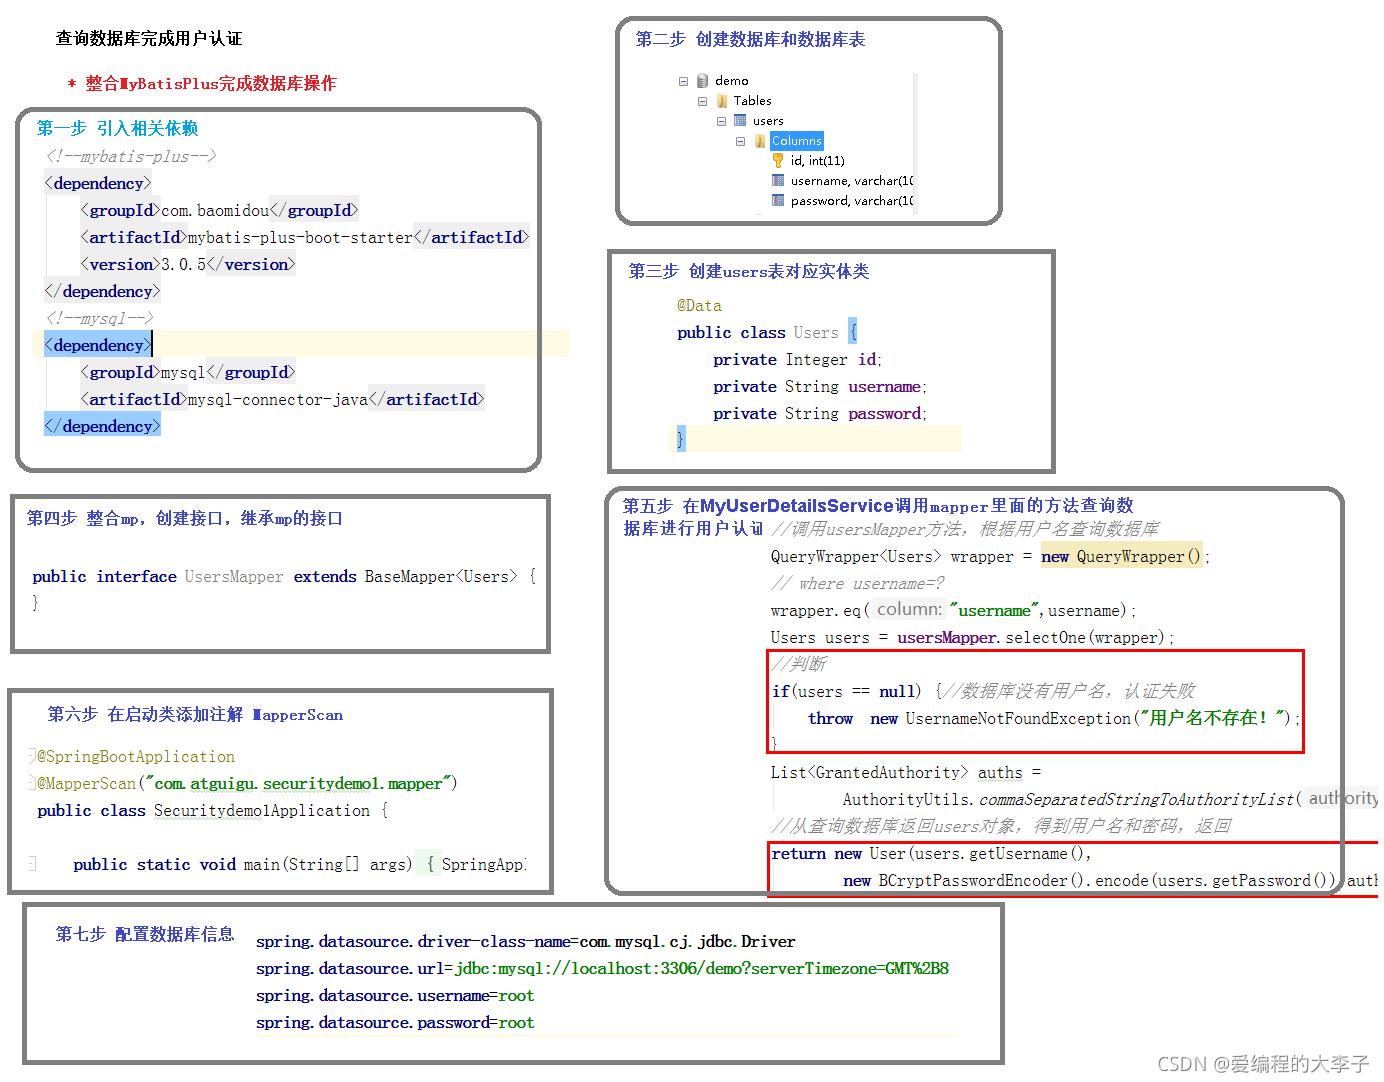
Task: Click the demo database cylinder icon
Action: (702, 81)
